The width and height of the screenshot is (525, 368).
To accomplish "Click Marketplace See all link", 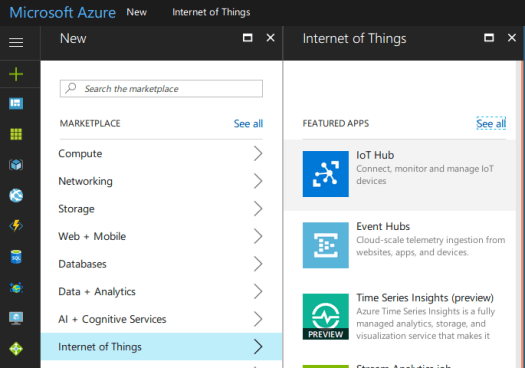I will [248, 124].
